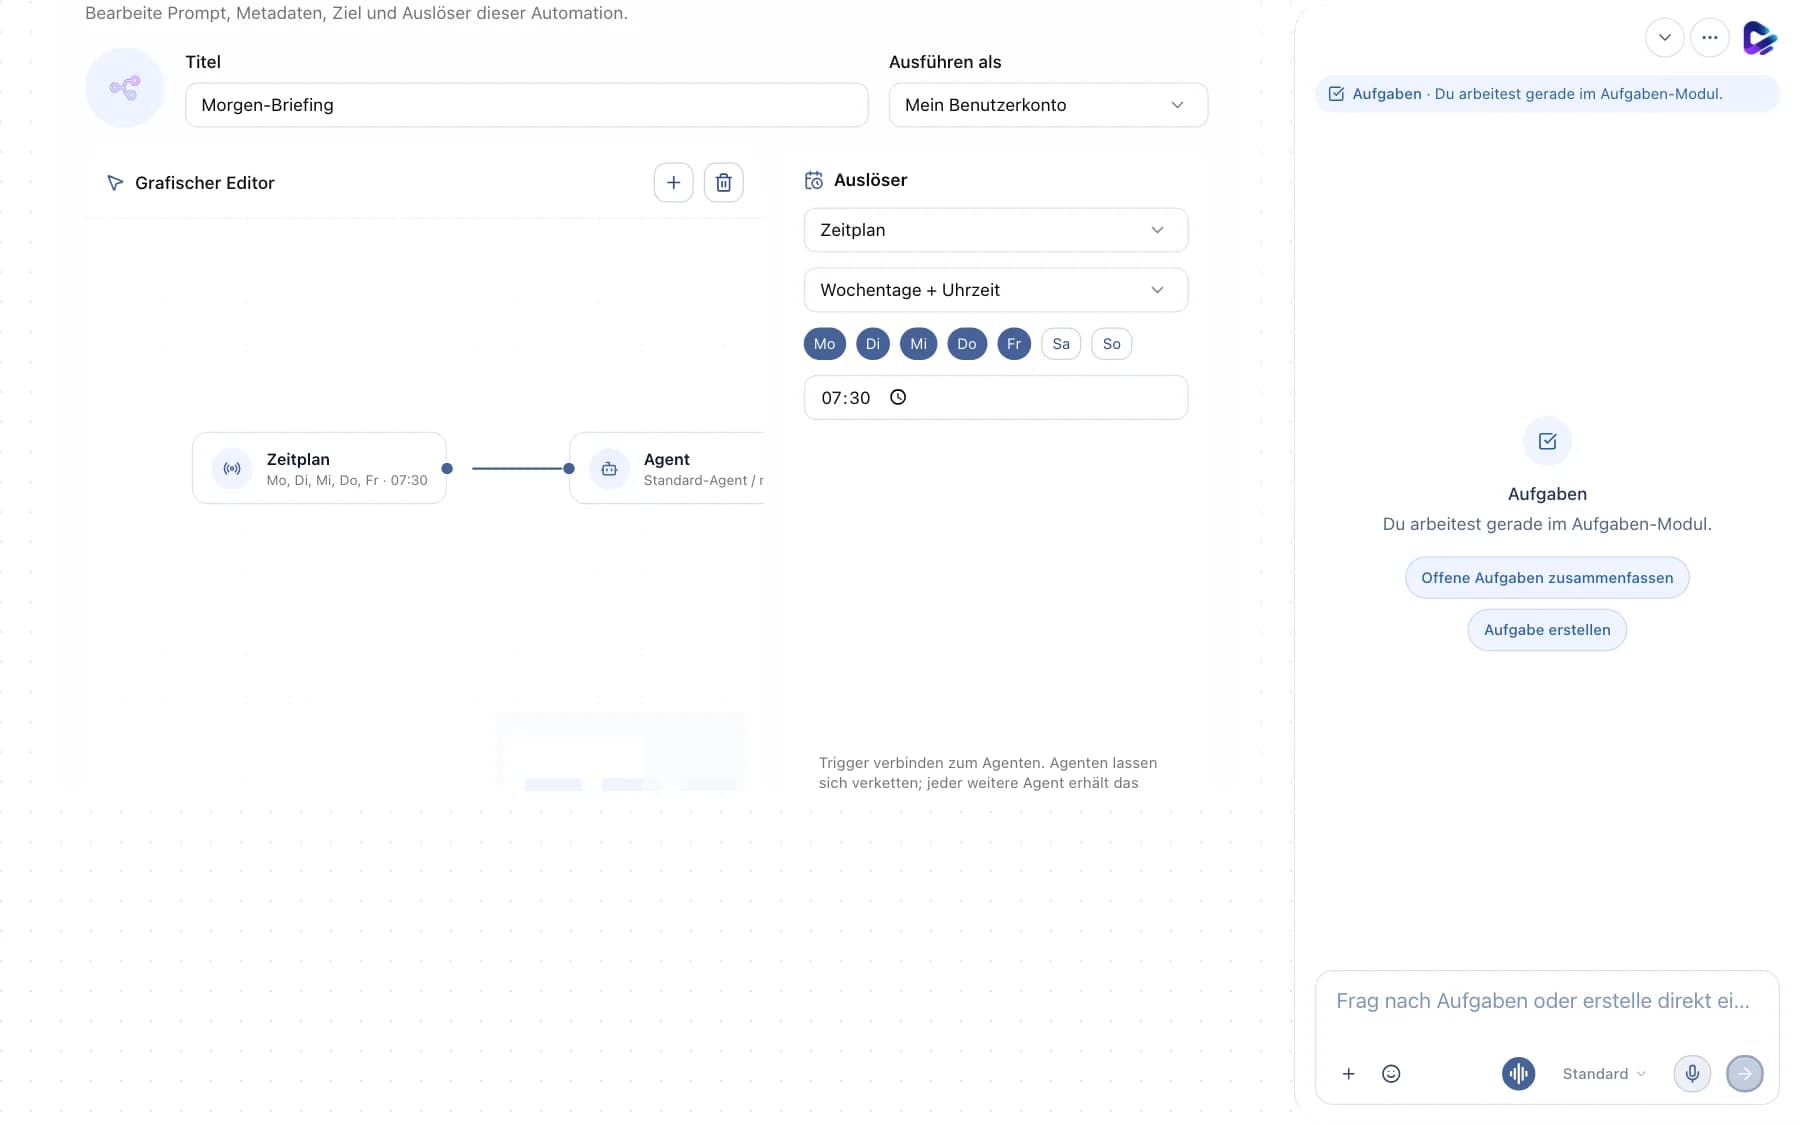Image resolution: width=1800 pixels, height=1125 pixels.
Task: Toggle Thursday (Do) weekday
Action: (x=967, y=344)
